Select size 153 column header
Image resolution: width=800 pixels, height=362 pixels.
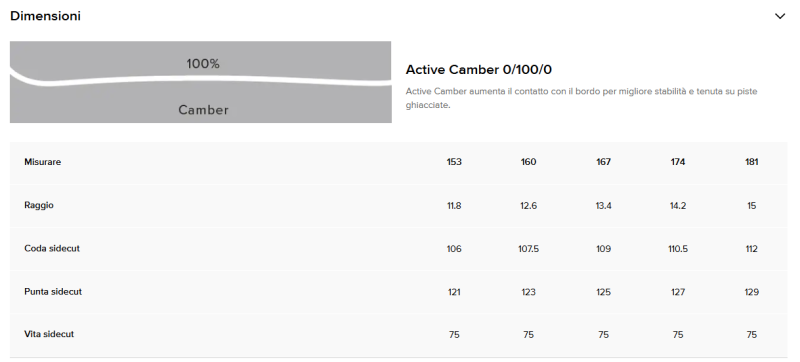click(454, 162)
